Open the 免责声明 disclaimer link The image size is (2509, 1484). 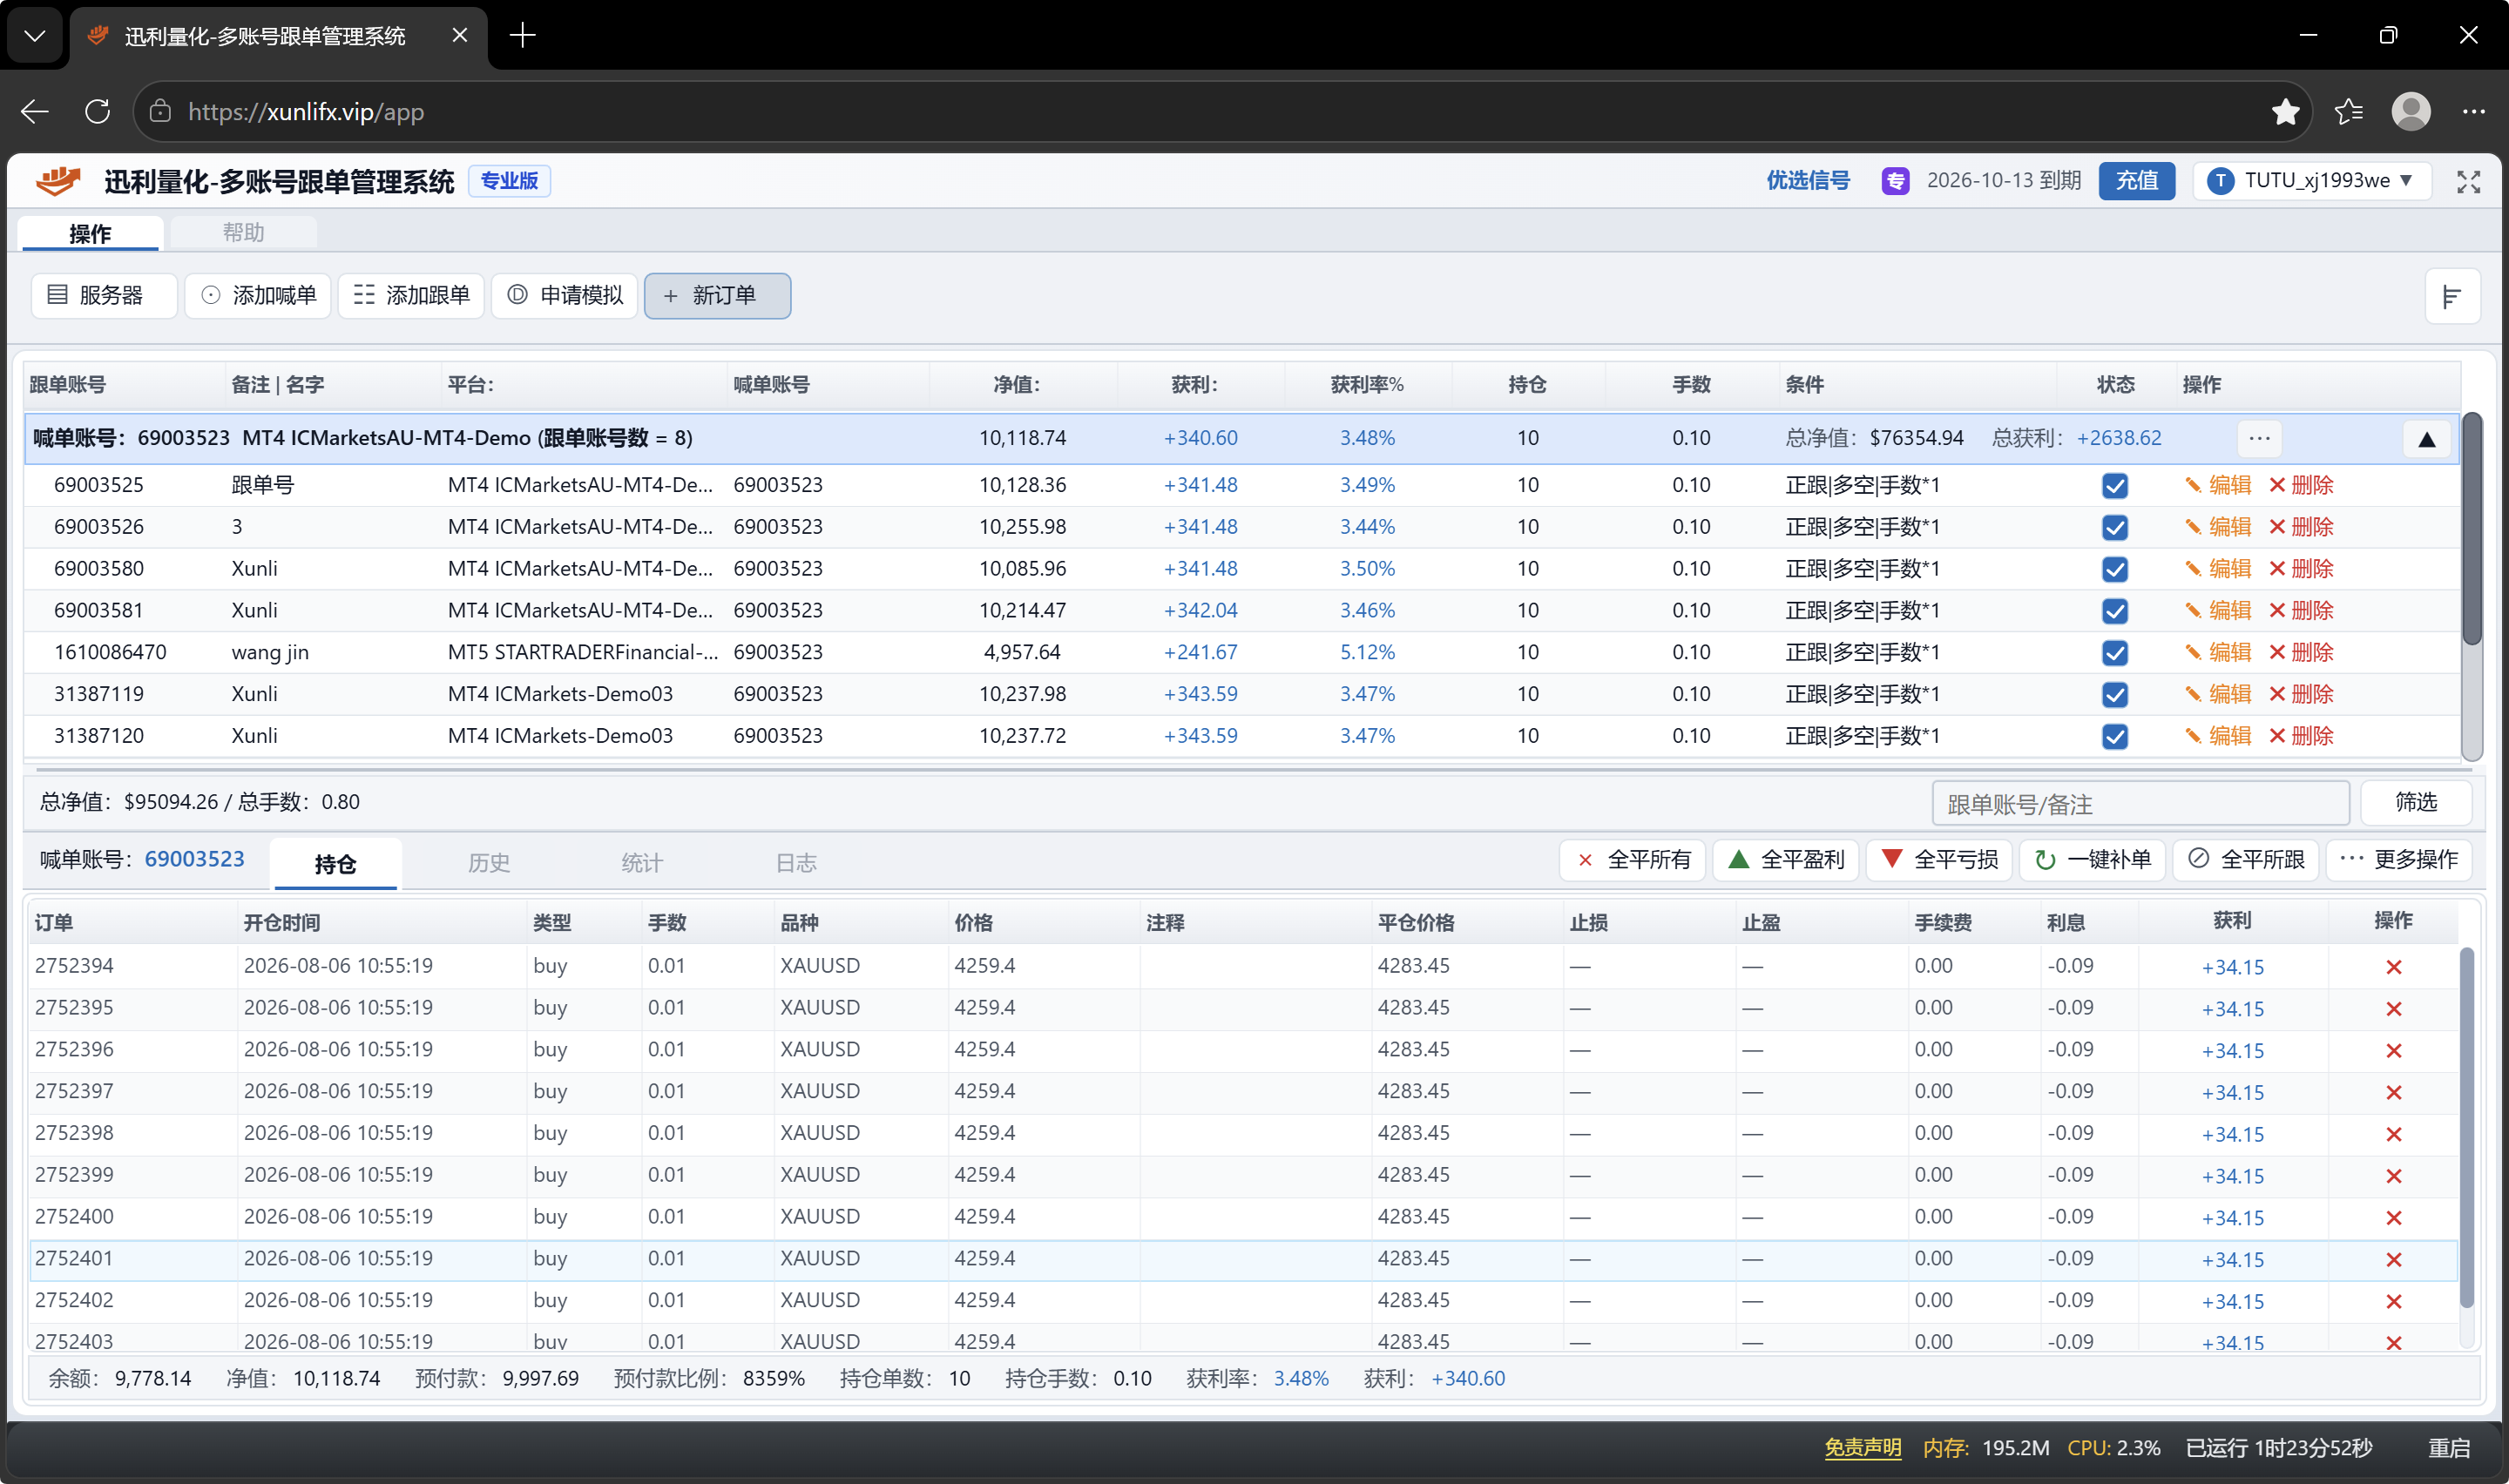(x=1862, y=1447)
